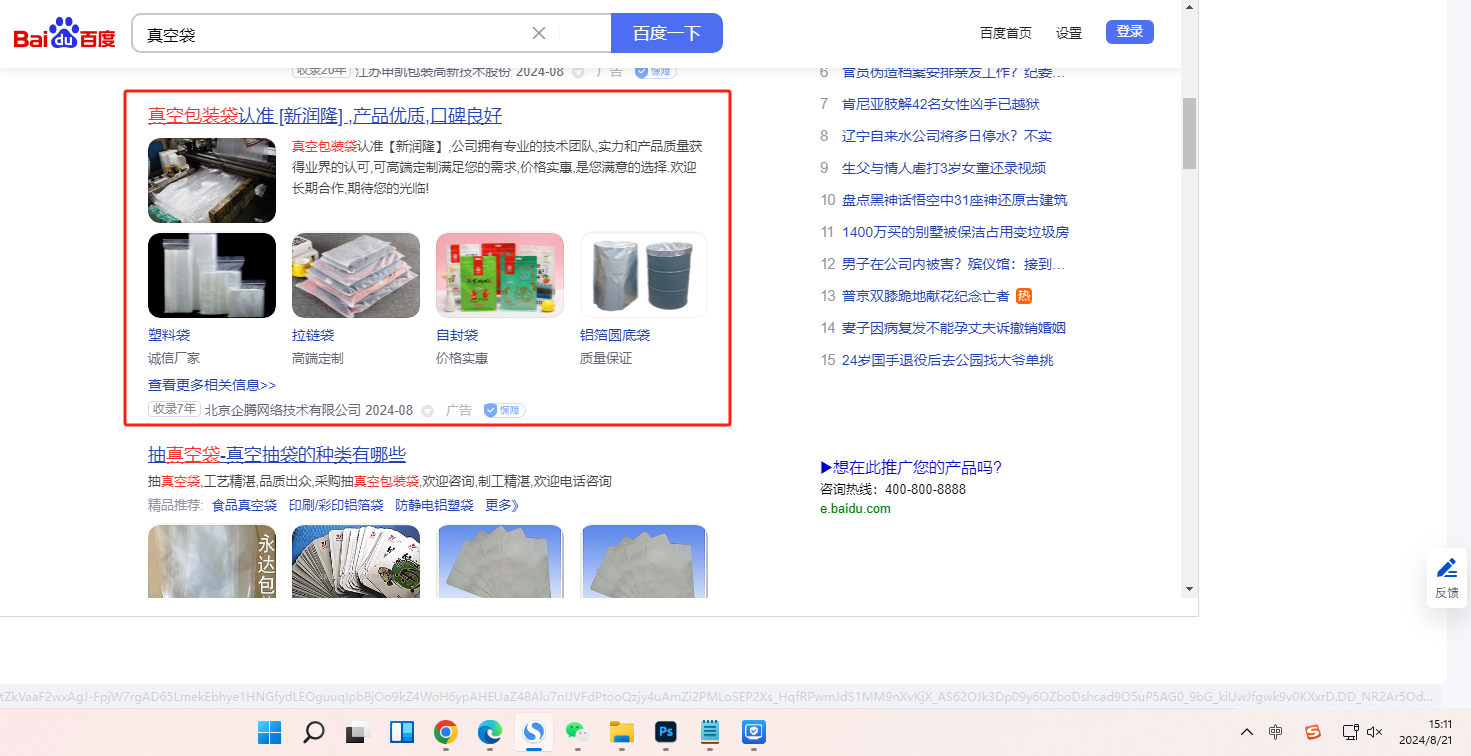
Task: Click the advertiser name 北京企腾网络技术有限公司
Action: (283, 410)
